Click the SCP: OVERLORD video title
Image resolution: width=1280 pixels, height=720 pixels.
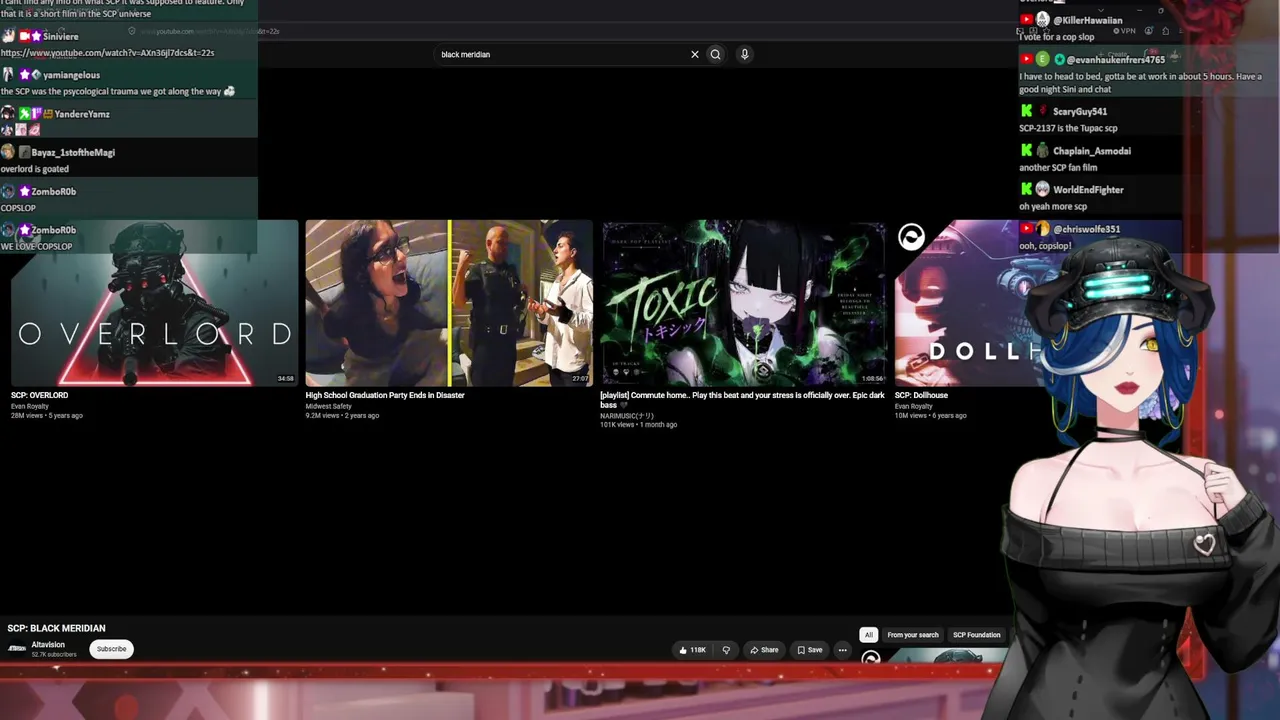click(x=40, y=395)
